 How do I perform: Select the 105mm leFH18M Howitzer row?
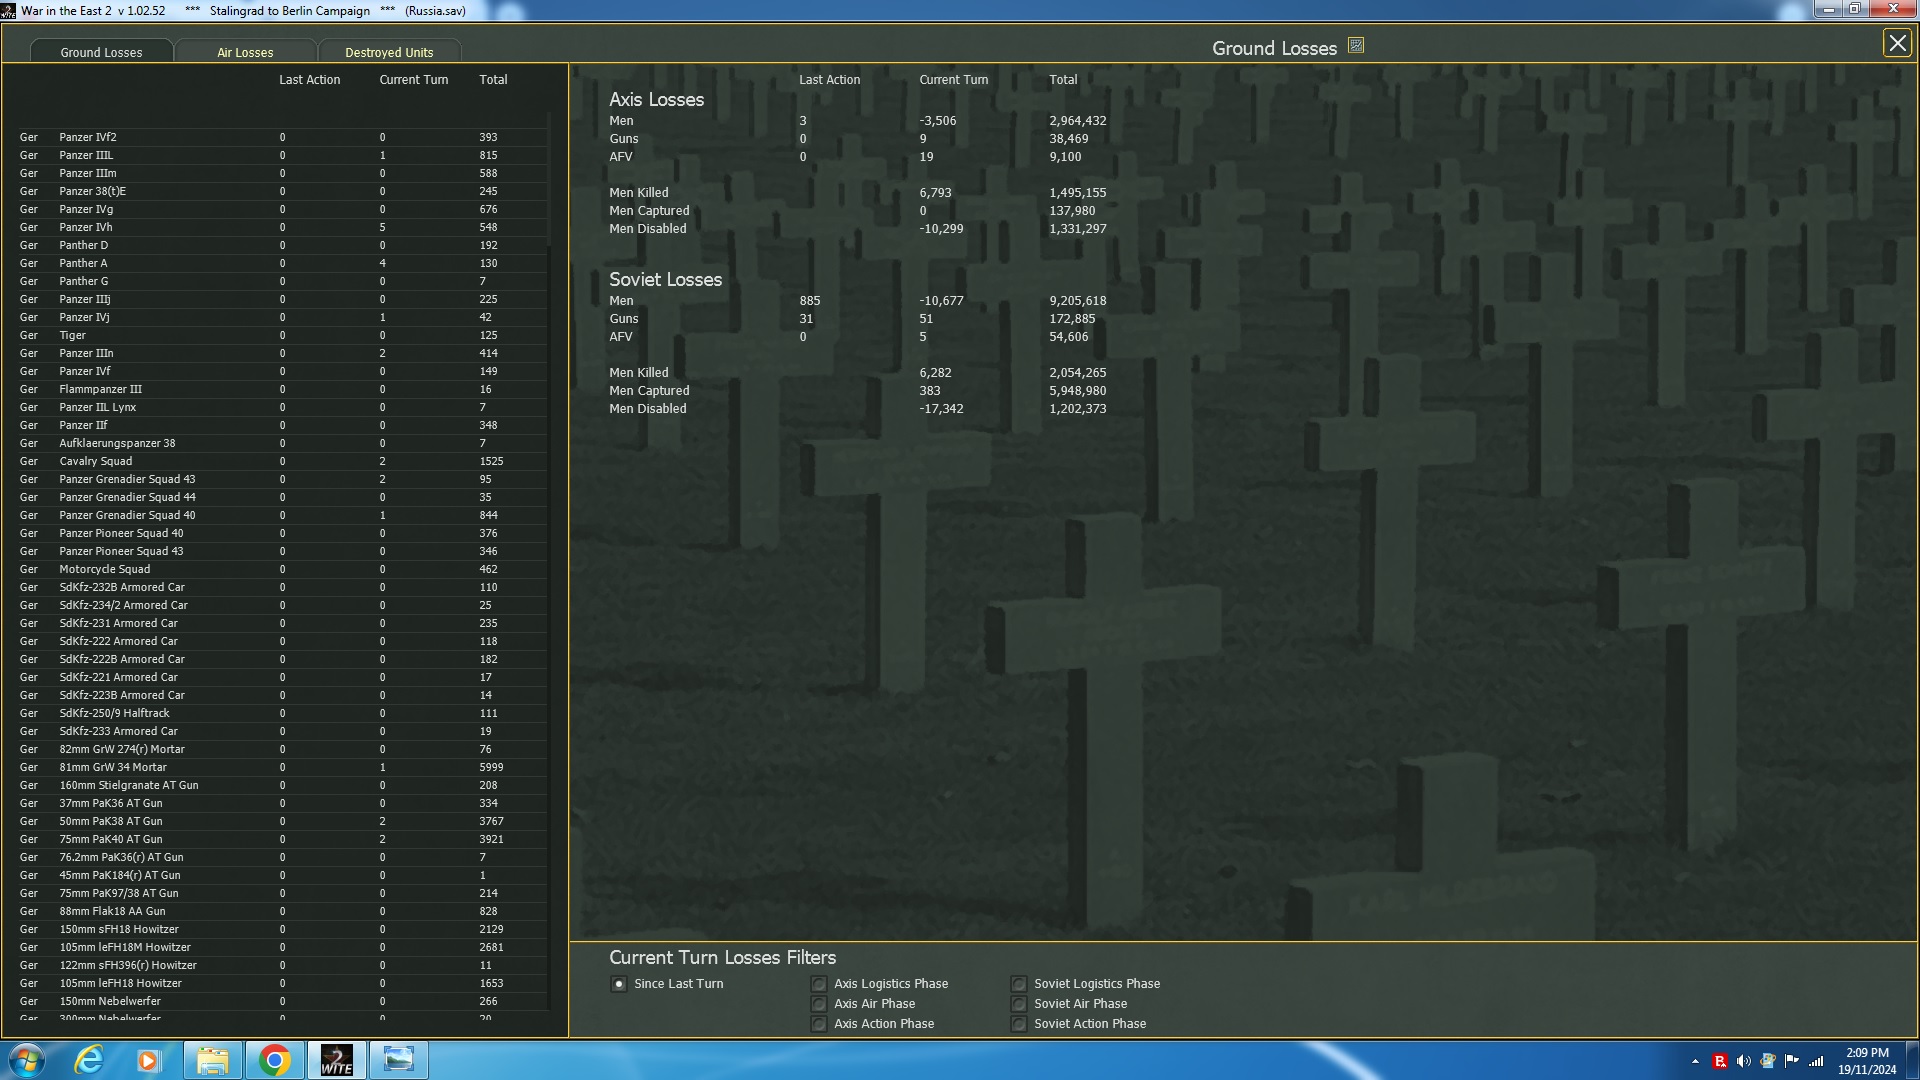coord(282,947)
